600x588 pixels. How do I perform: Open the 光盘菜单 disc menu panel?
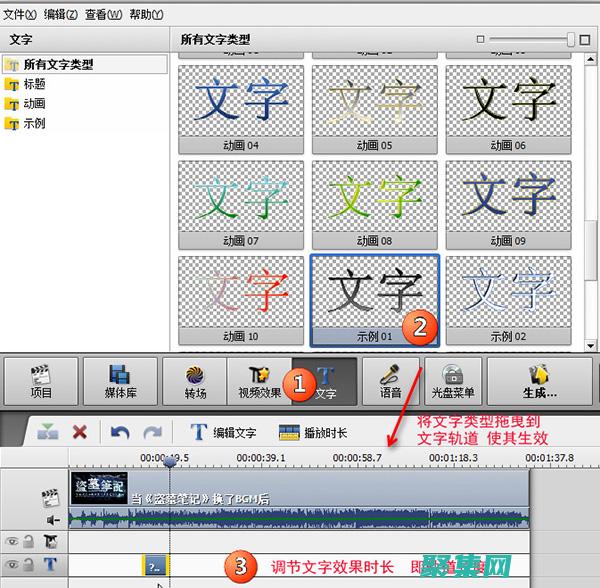[453, 381]
